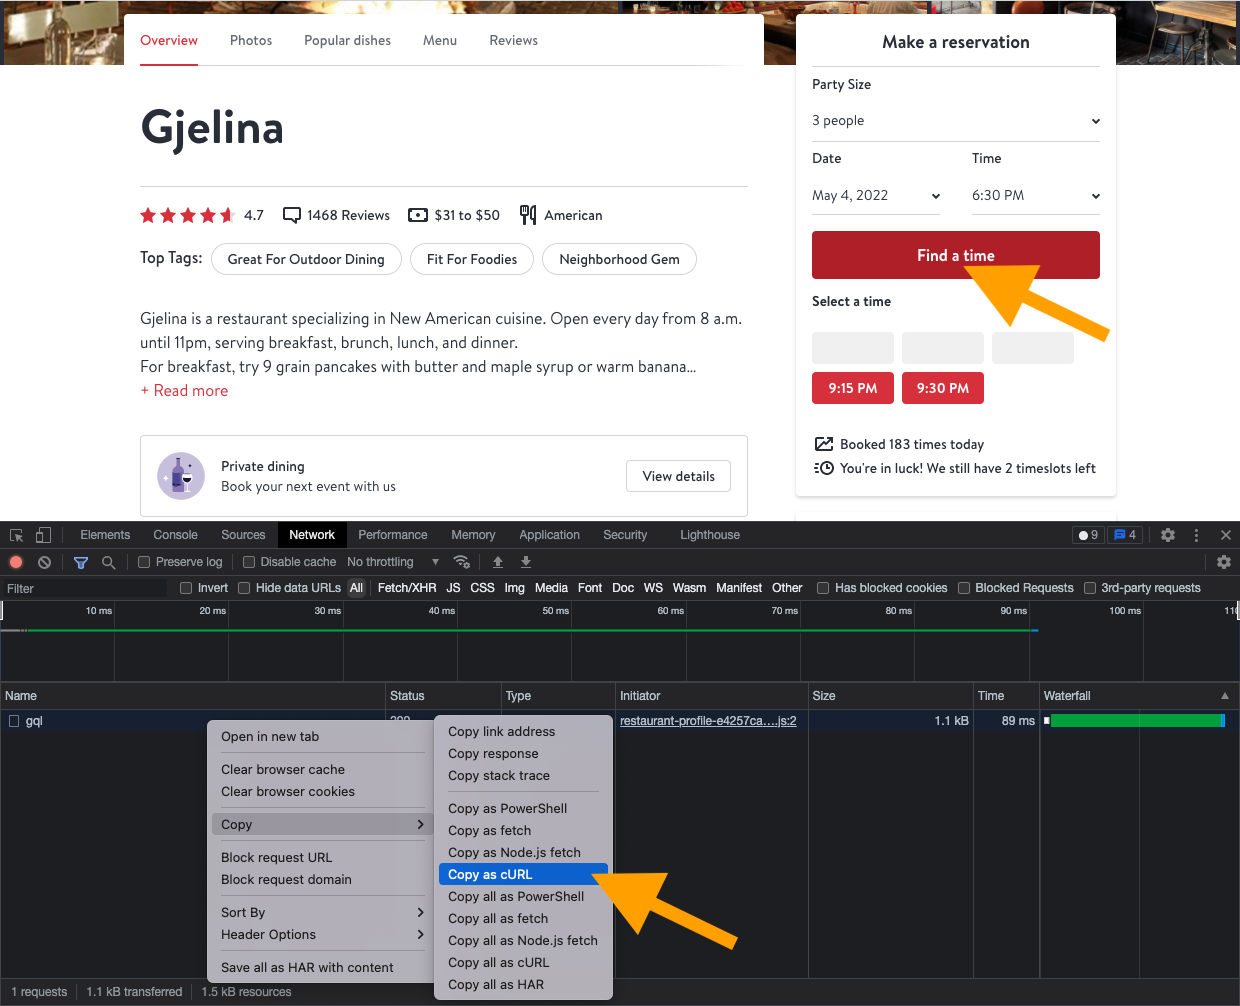Open DevTools settings gear
This screenshot has height=1006, width=1240.
(1168, 535)
